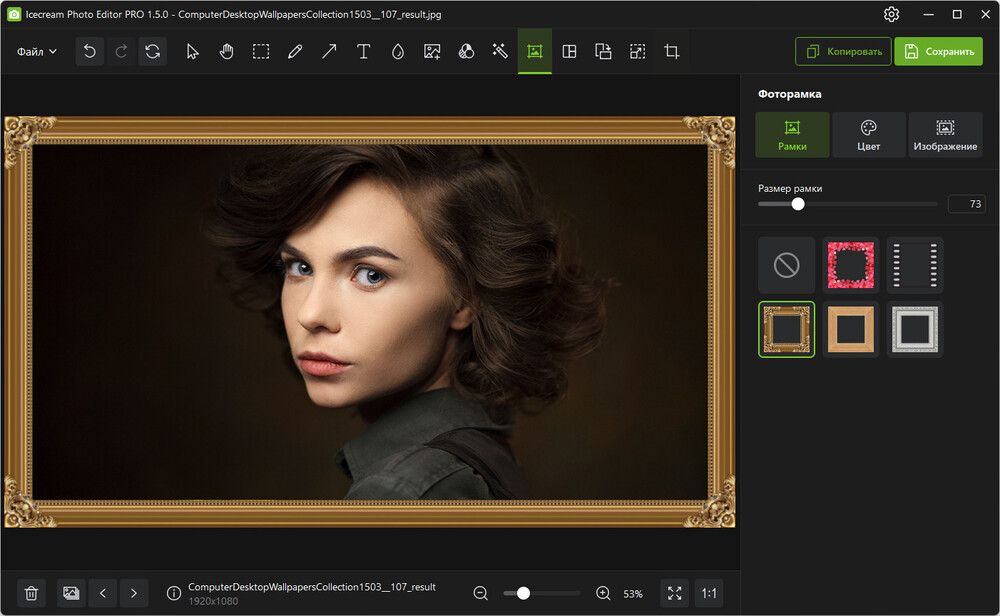This screenshot has width=1000, height=616.
Task: Open the Изображение frame tab
Action: tap(944, 134)
